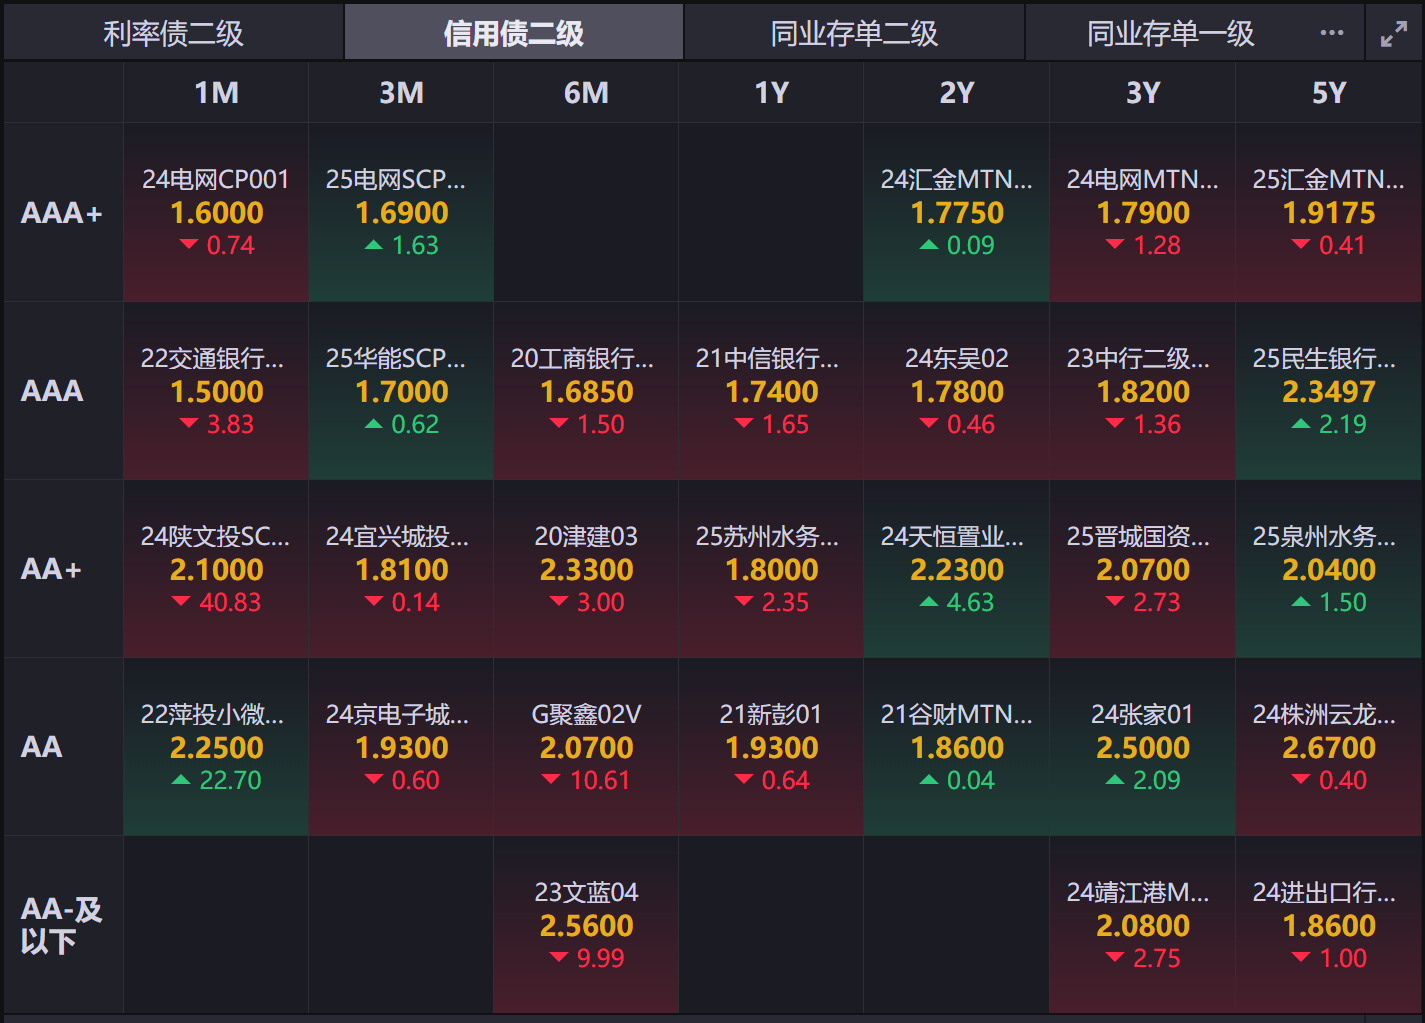The width and height of the screenshot is (1425, 1023).
Task: Open the 22萍投小微 bond at 2.2500
Action: point(216,747)
